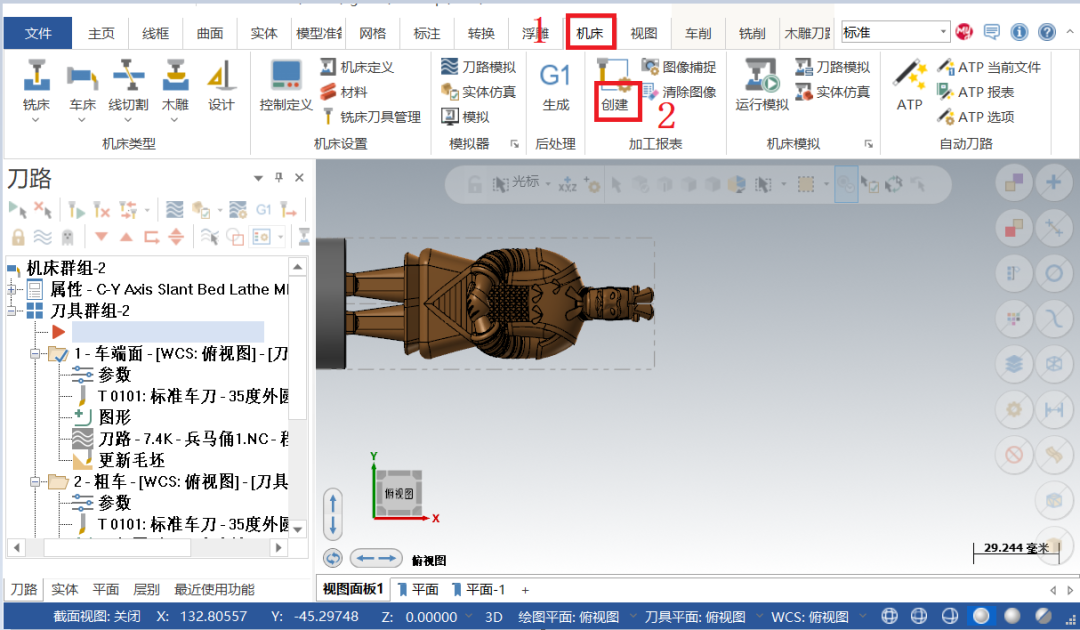Open 机床模拟 group dialog launcher
This screenshot has width=1080, height=630.
pos(869,144)
